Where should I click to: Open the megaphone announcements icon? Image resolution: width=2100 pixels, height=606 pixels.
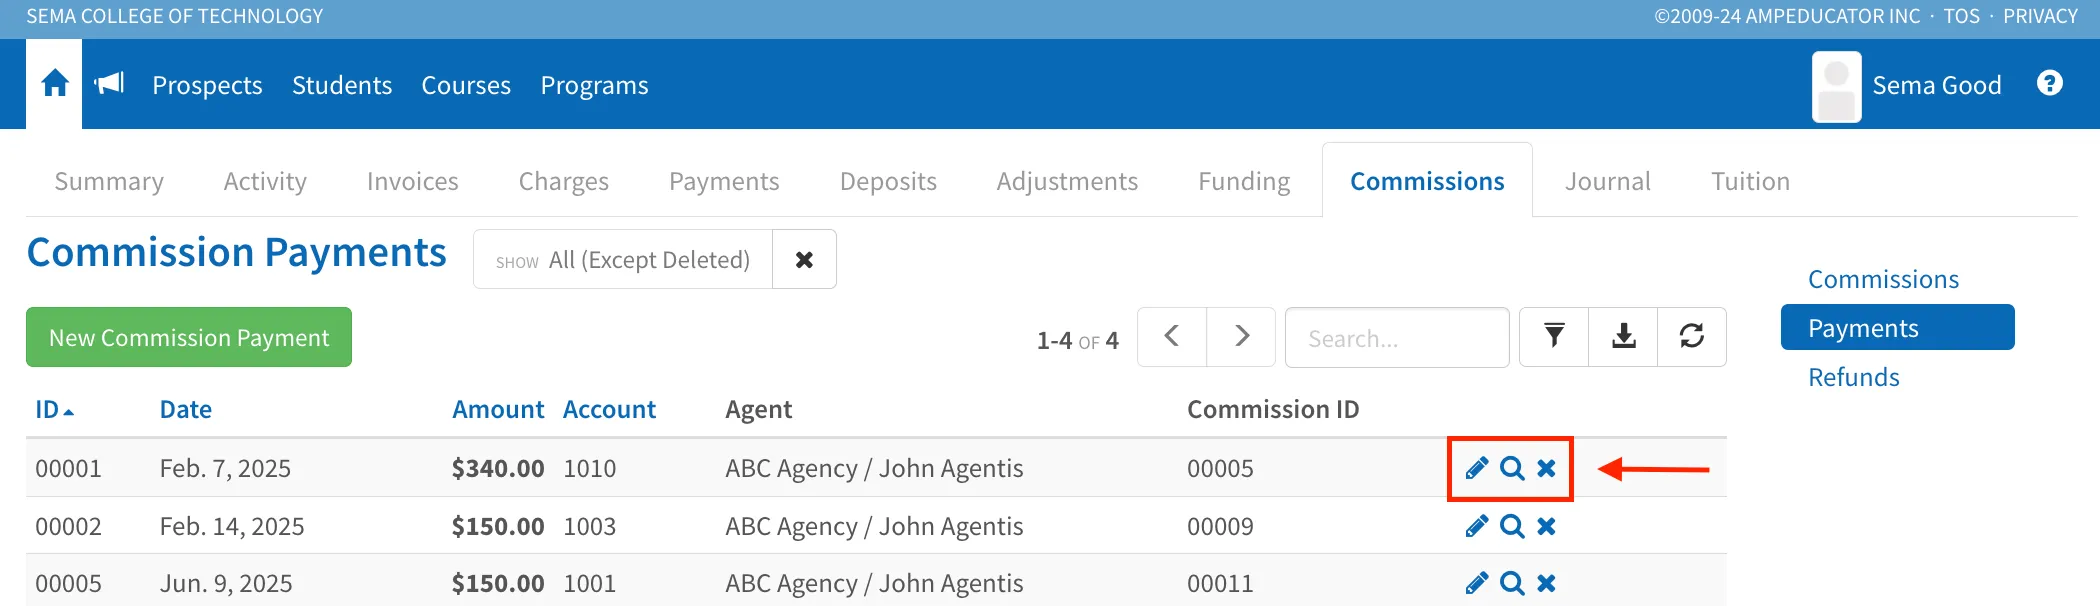(109, 83)
